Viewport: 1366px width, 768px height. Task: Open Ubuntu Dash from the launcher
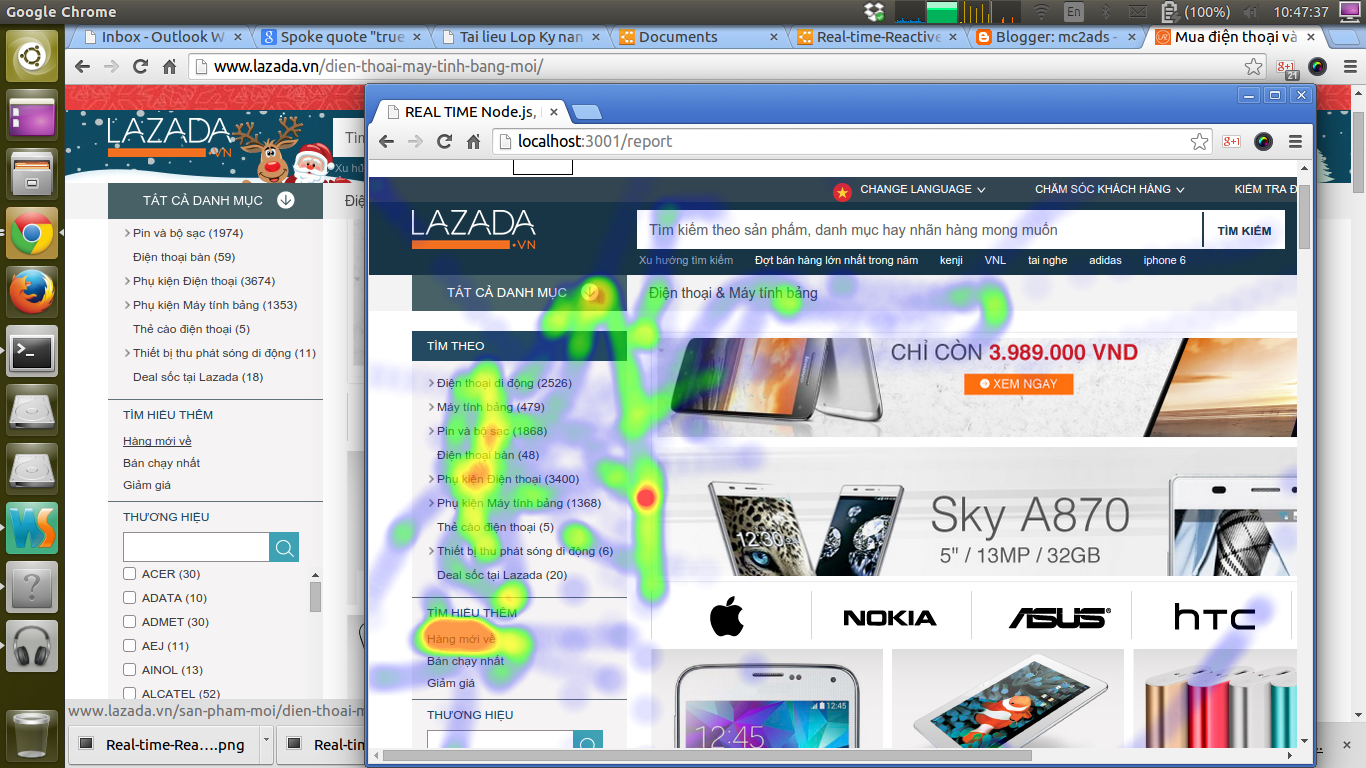click(32, 56)
